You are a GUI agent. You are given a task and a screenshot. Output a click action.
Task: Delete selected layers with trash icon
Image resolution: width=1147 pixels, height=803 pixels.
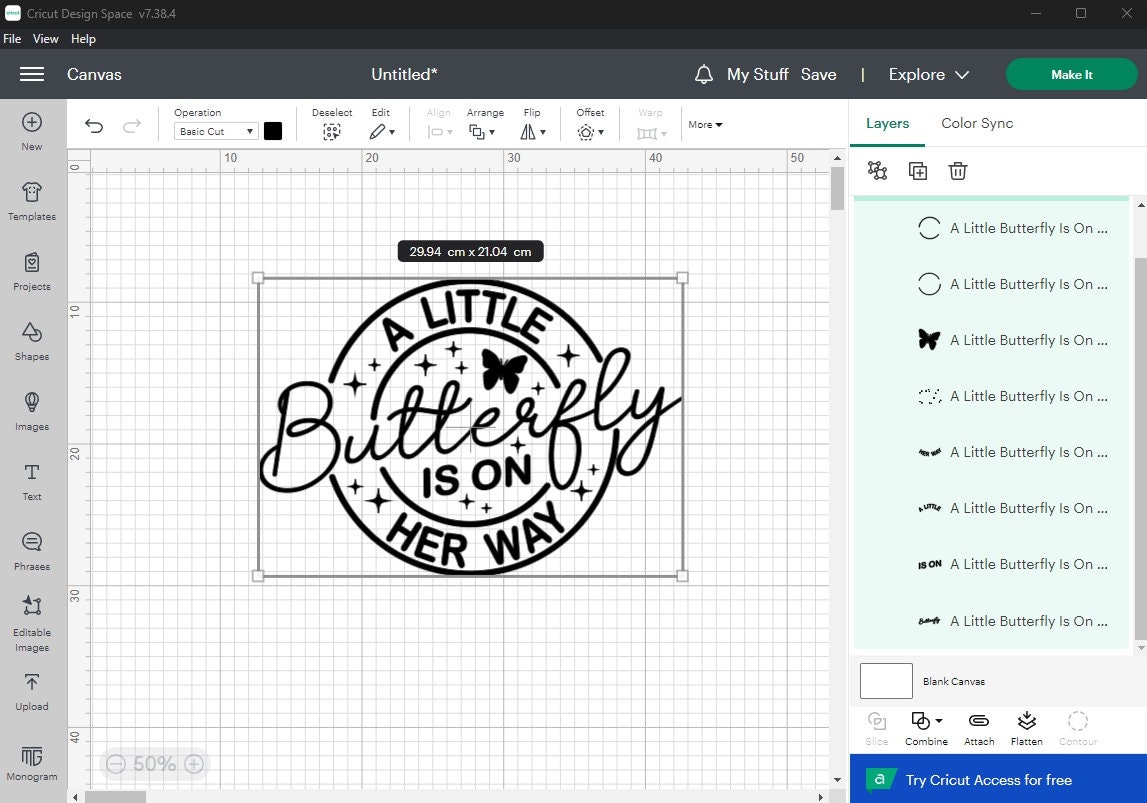coord(958,170)
